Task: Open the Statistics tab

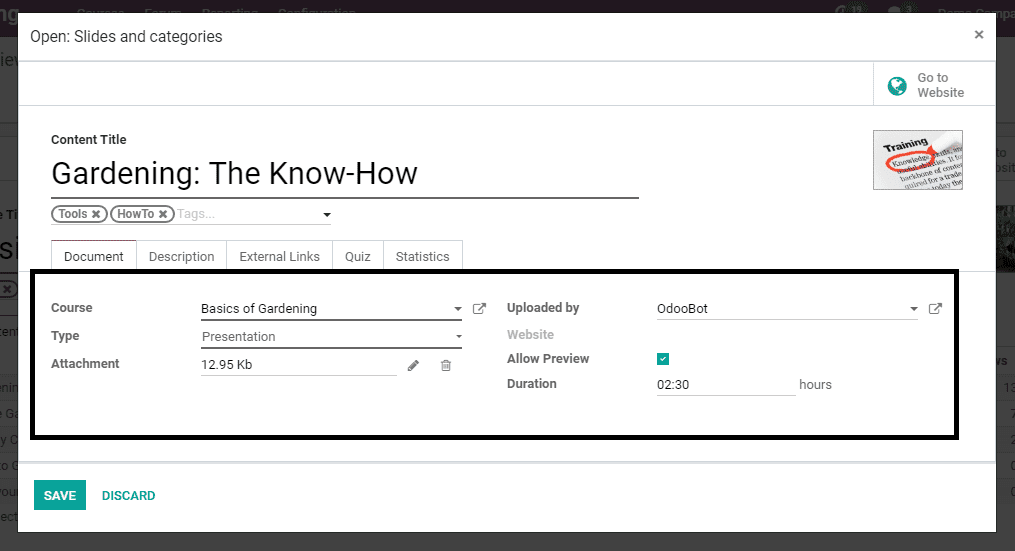Action: tap(423, 256)
